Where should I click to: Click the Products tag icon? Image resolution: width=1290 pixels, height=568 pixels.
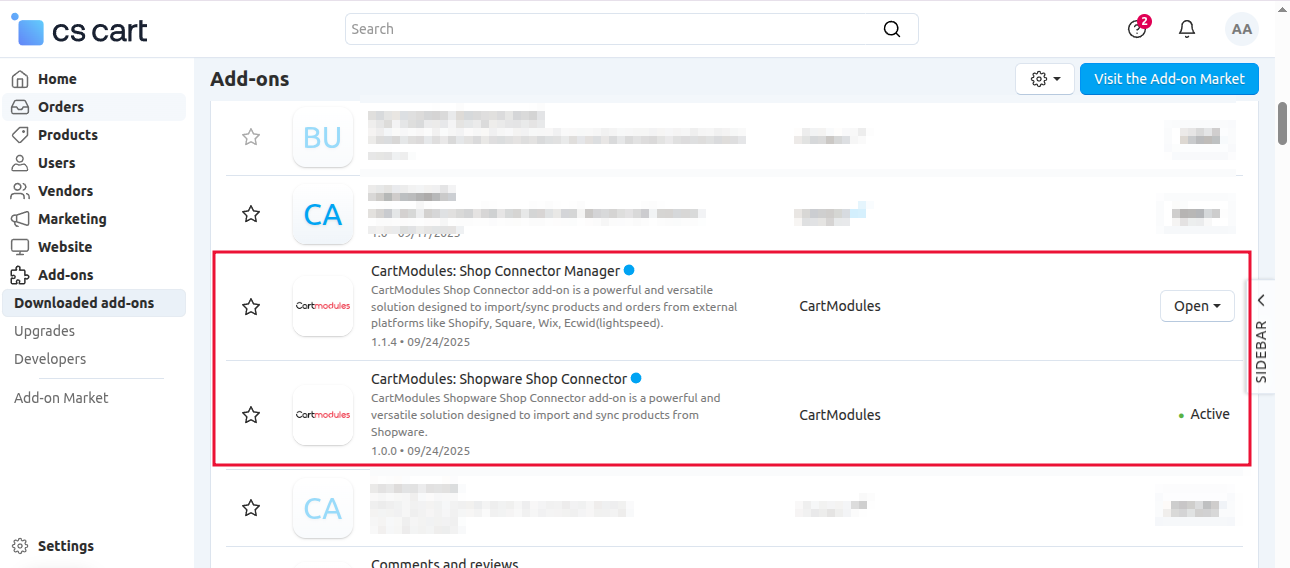[x=20, y=135]
